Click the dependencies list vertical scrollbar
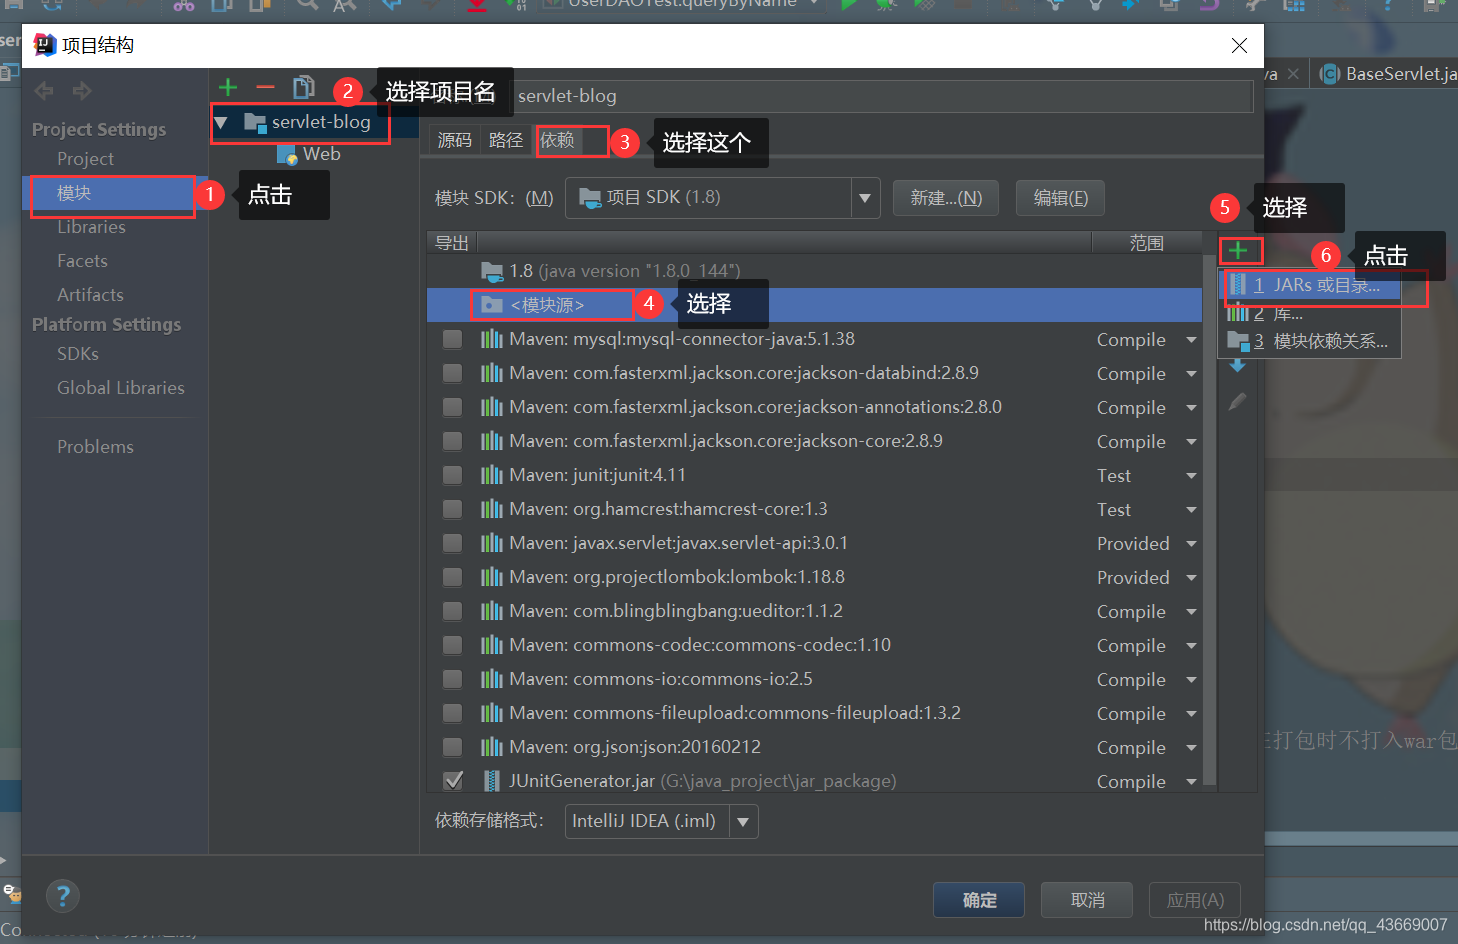This screenshot has height=944, width=1458. coord(1209,520)
